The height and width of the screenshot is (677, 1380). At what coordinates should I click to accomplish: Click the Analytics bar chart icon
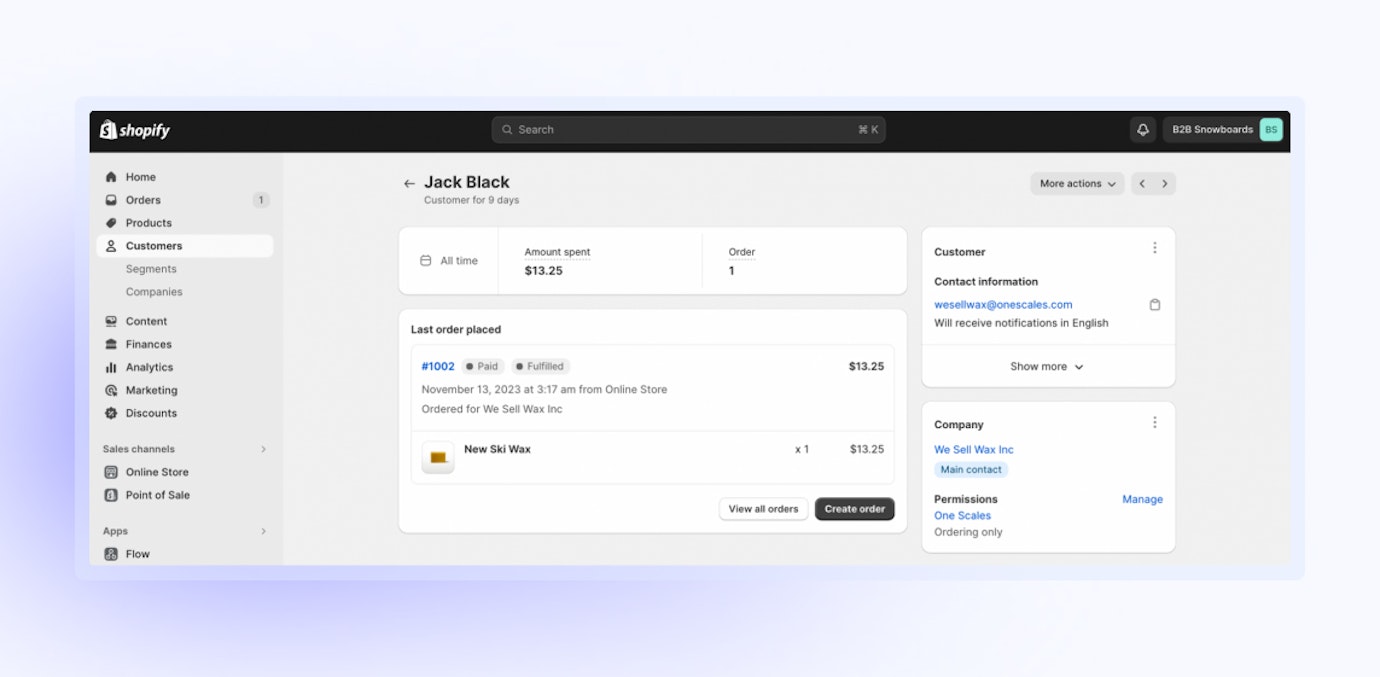pos(111,367)
